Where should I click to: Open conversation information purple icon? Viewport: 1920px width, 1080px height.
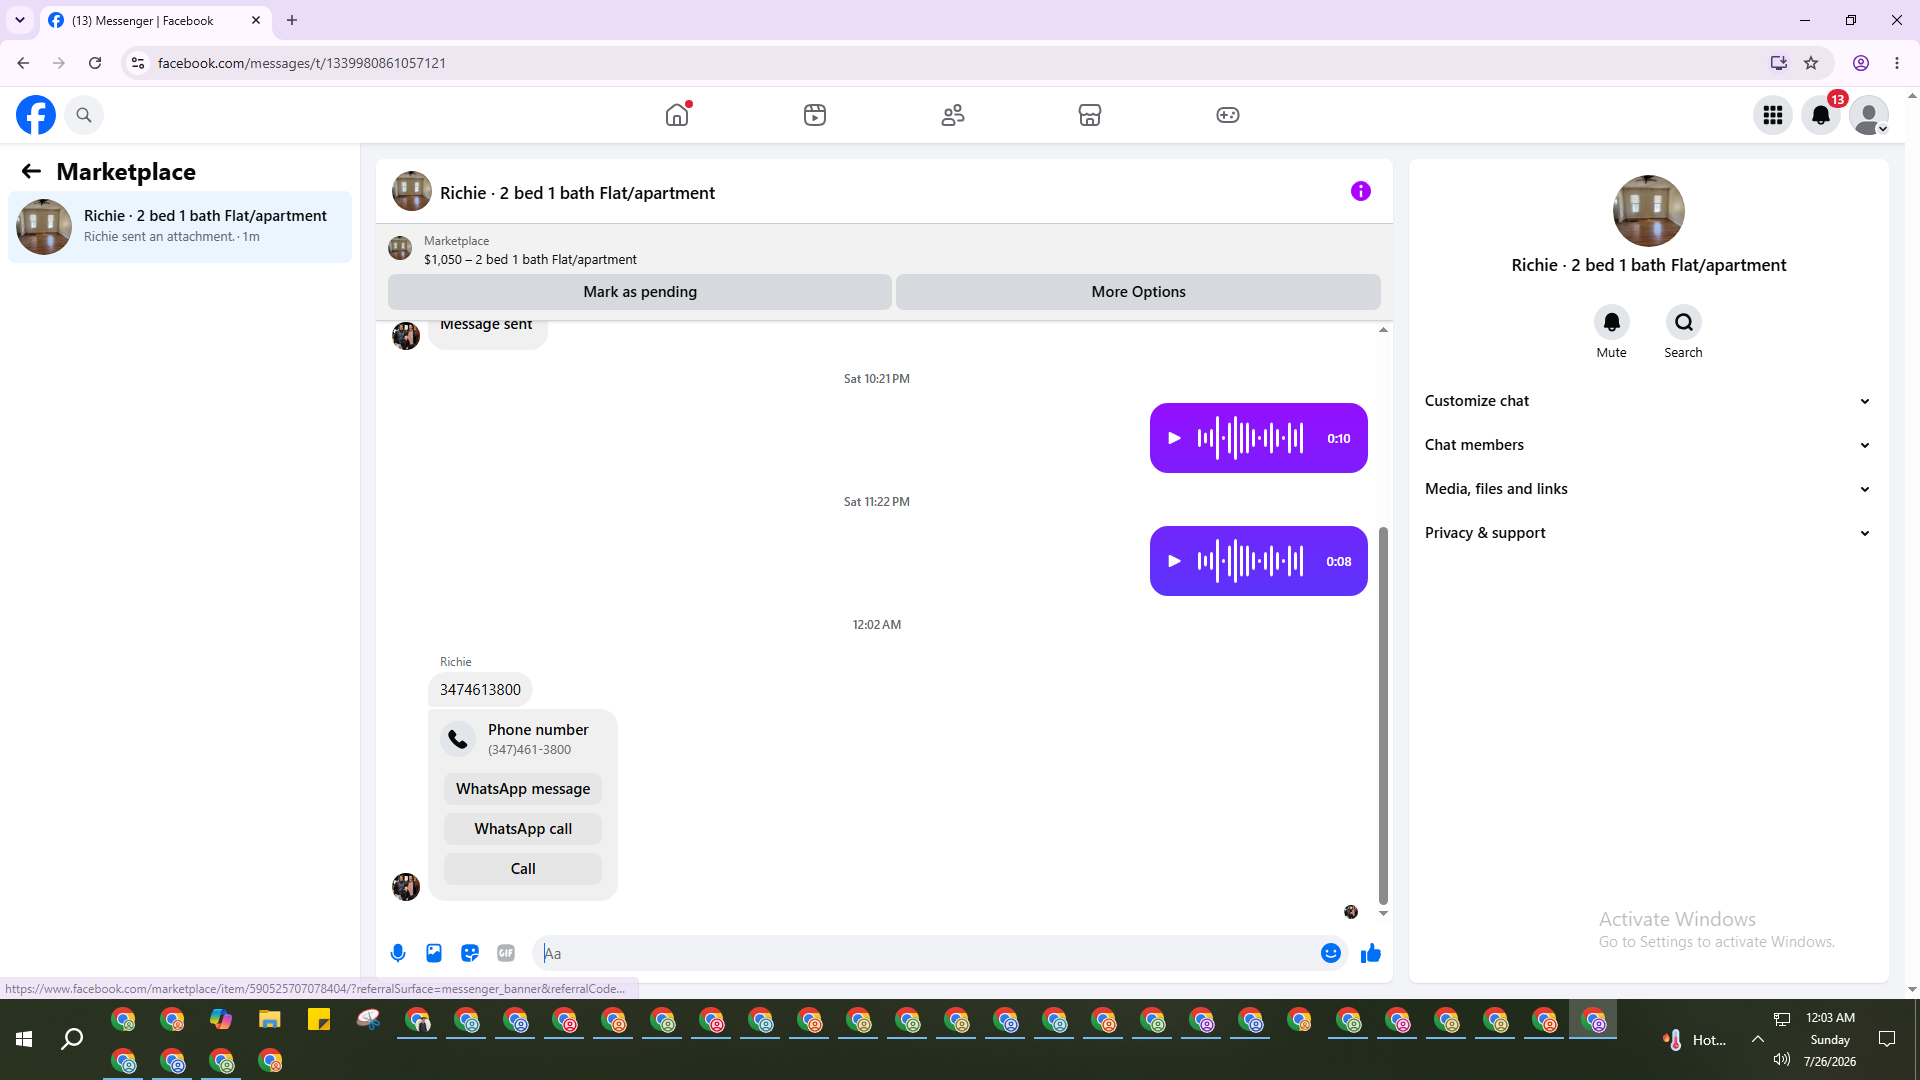[1361, 191]
